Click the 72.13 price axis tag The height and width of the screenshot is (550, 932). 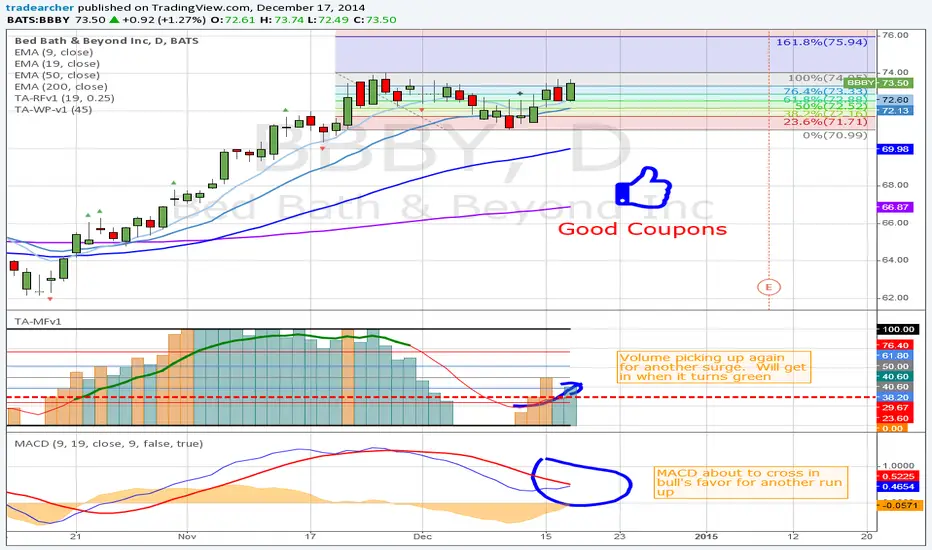895,111
